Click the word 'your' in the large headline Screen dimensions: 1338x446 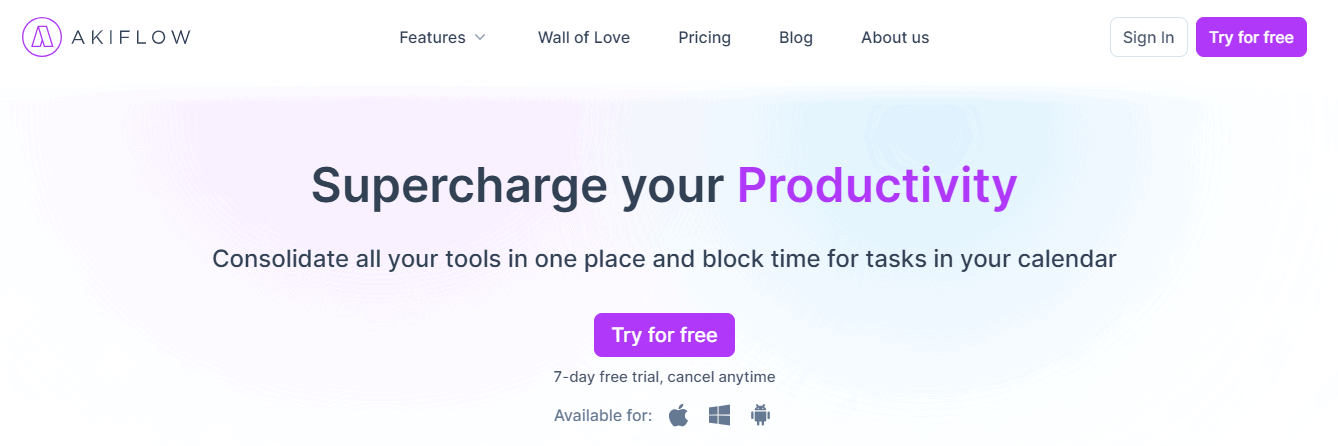point(672,186)
